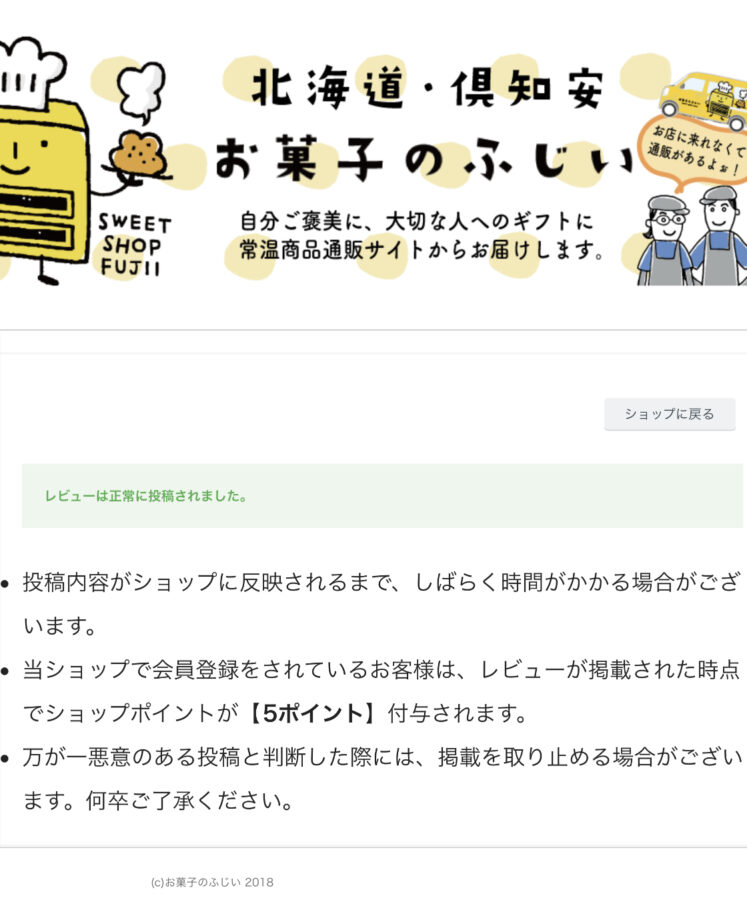Click the (c)お菓子のふじい 2018 copyright footer
747x900 pixels.
212,882
